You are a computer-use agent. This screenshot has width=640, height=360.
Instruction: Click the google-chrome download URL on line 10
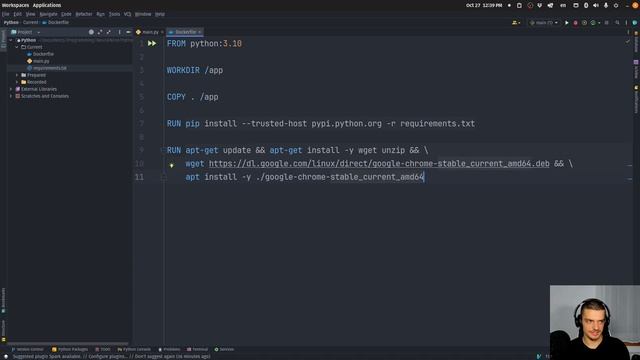379,164
